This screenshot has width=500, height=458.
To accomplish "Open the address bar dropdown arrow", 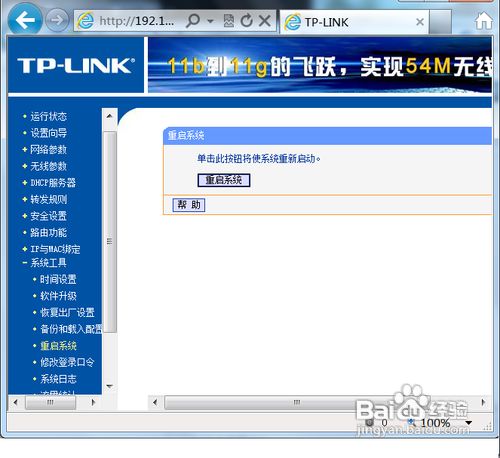I will (x=210, y=21).
